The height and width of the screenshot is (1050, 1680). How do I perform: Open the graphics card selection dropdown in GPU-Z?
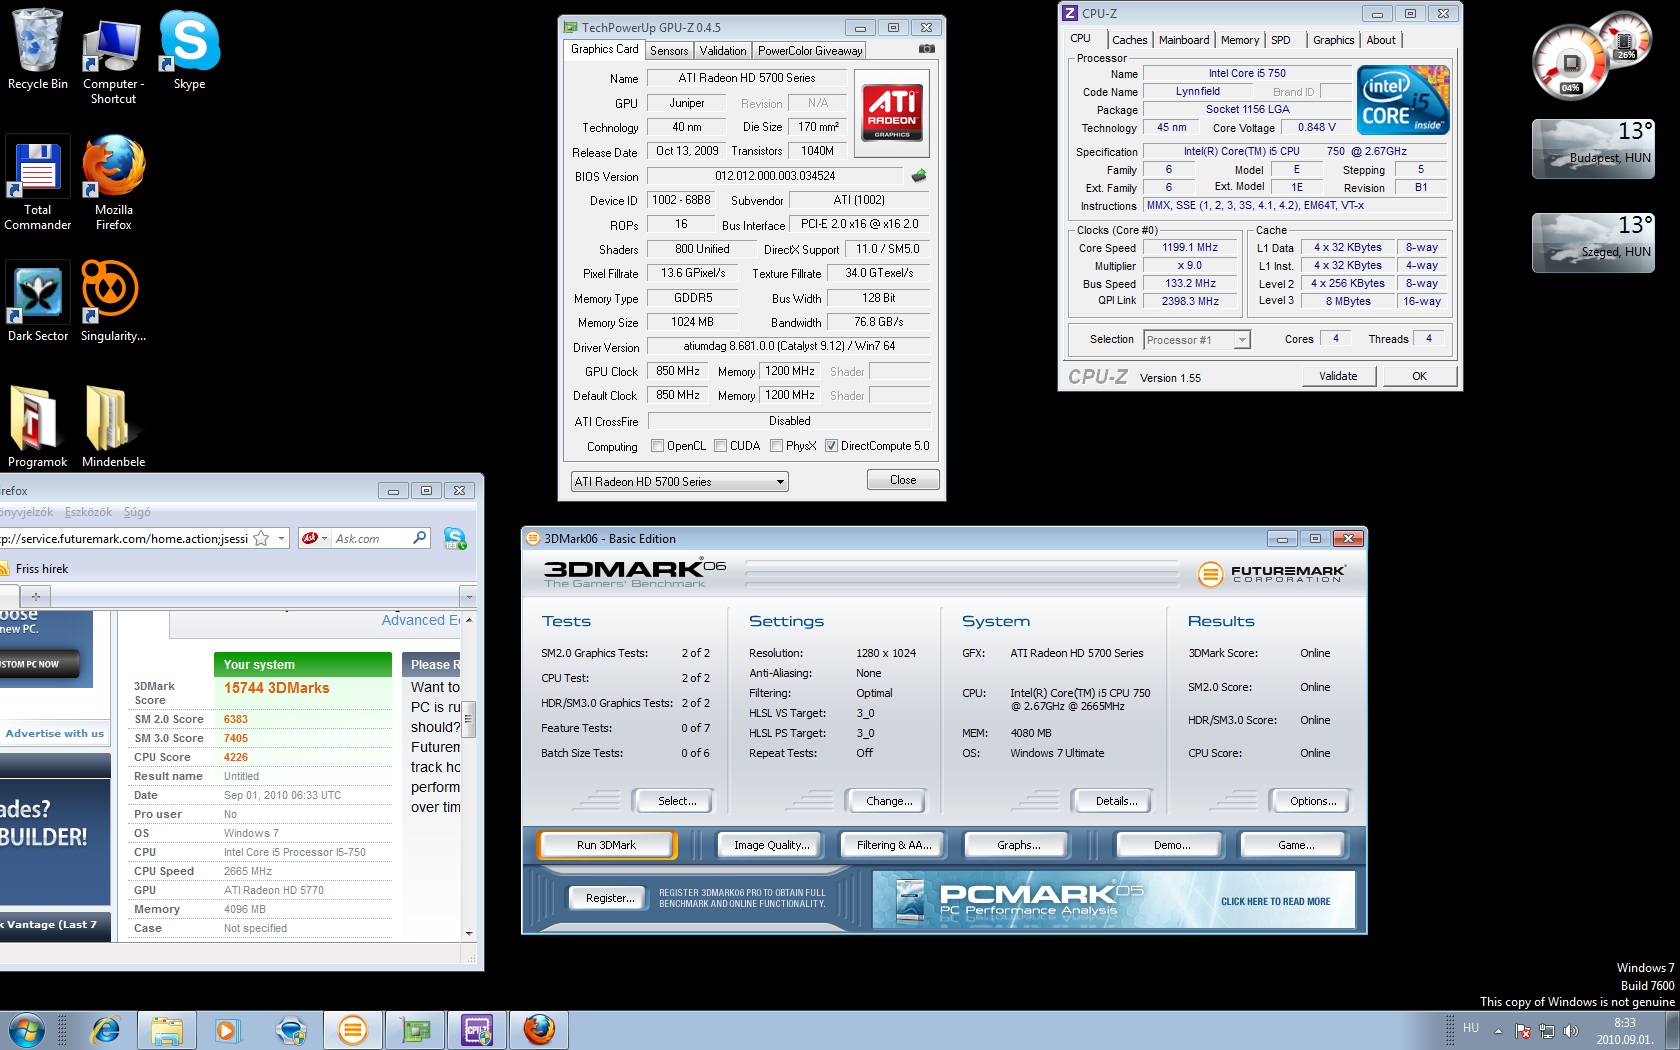click(679, 482)
